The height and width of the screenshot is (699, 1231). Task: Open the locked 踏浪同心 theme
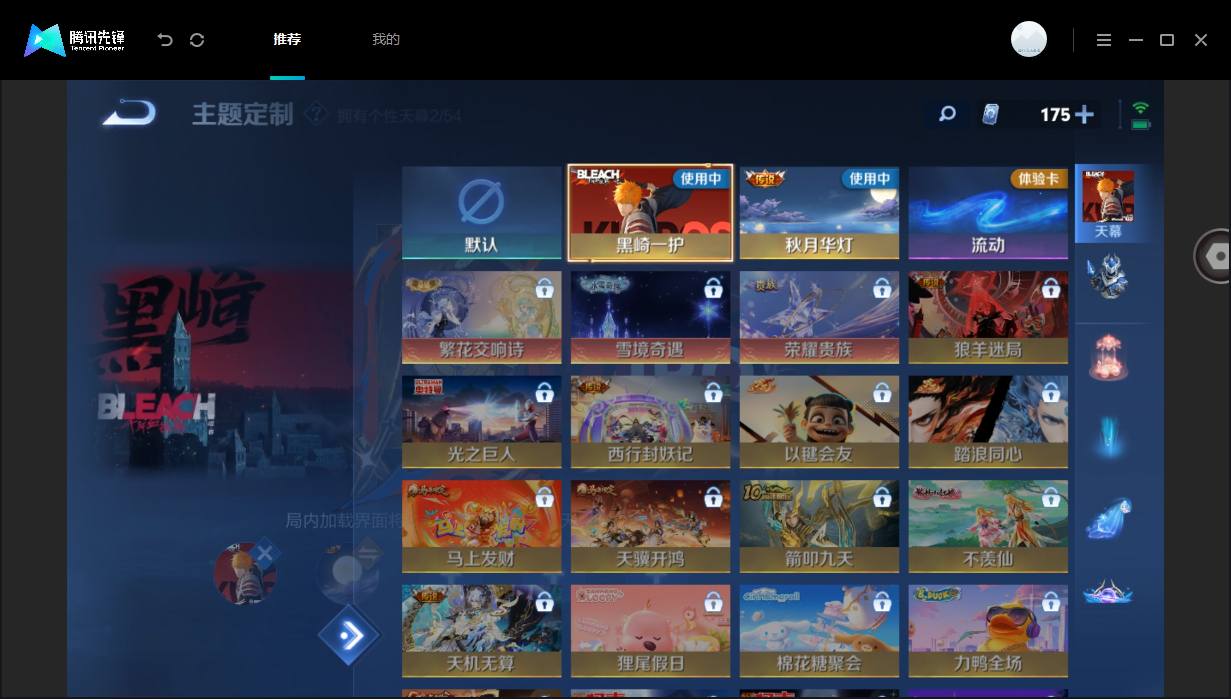(x=988, y=422)
